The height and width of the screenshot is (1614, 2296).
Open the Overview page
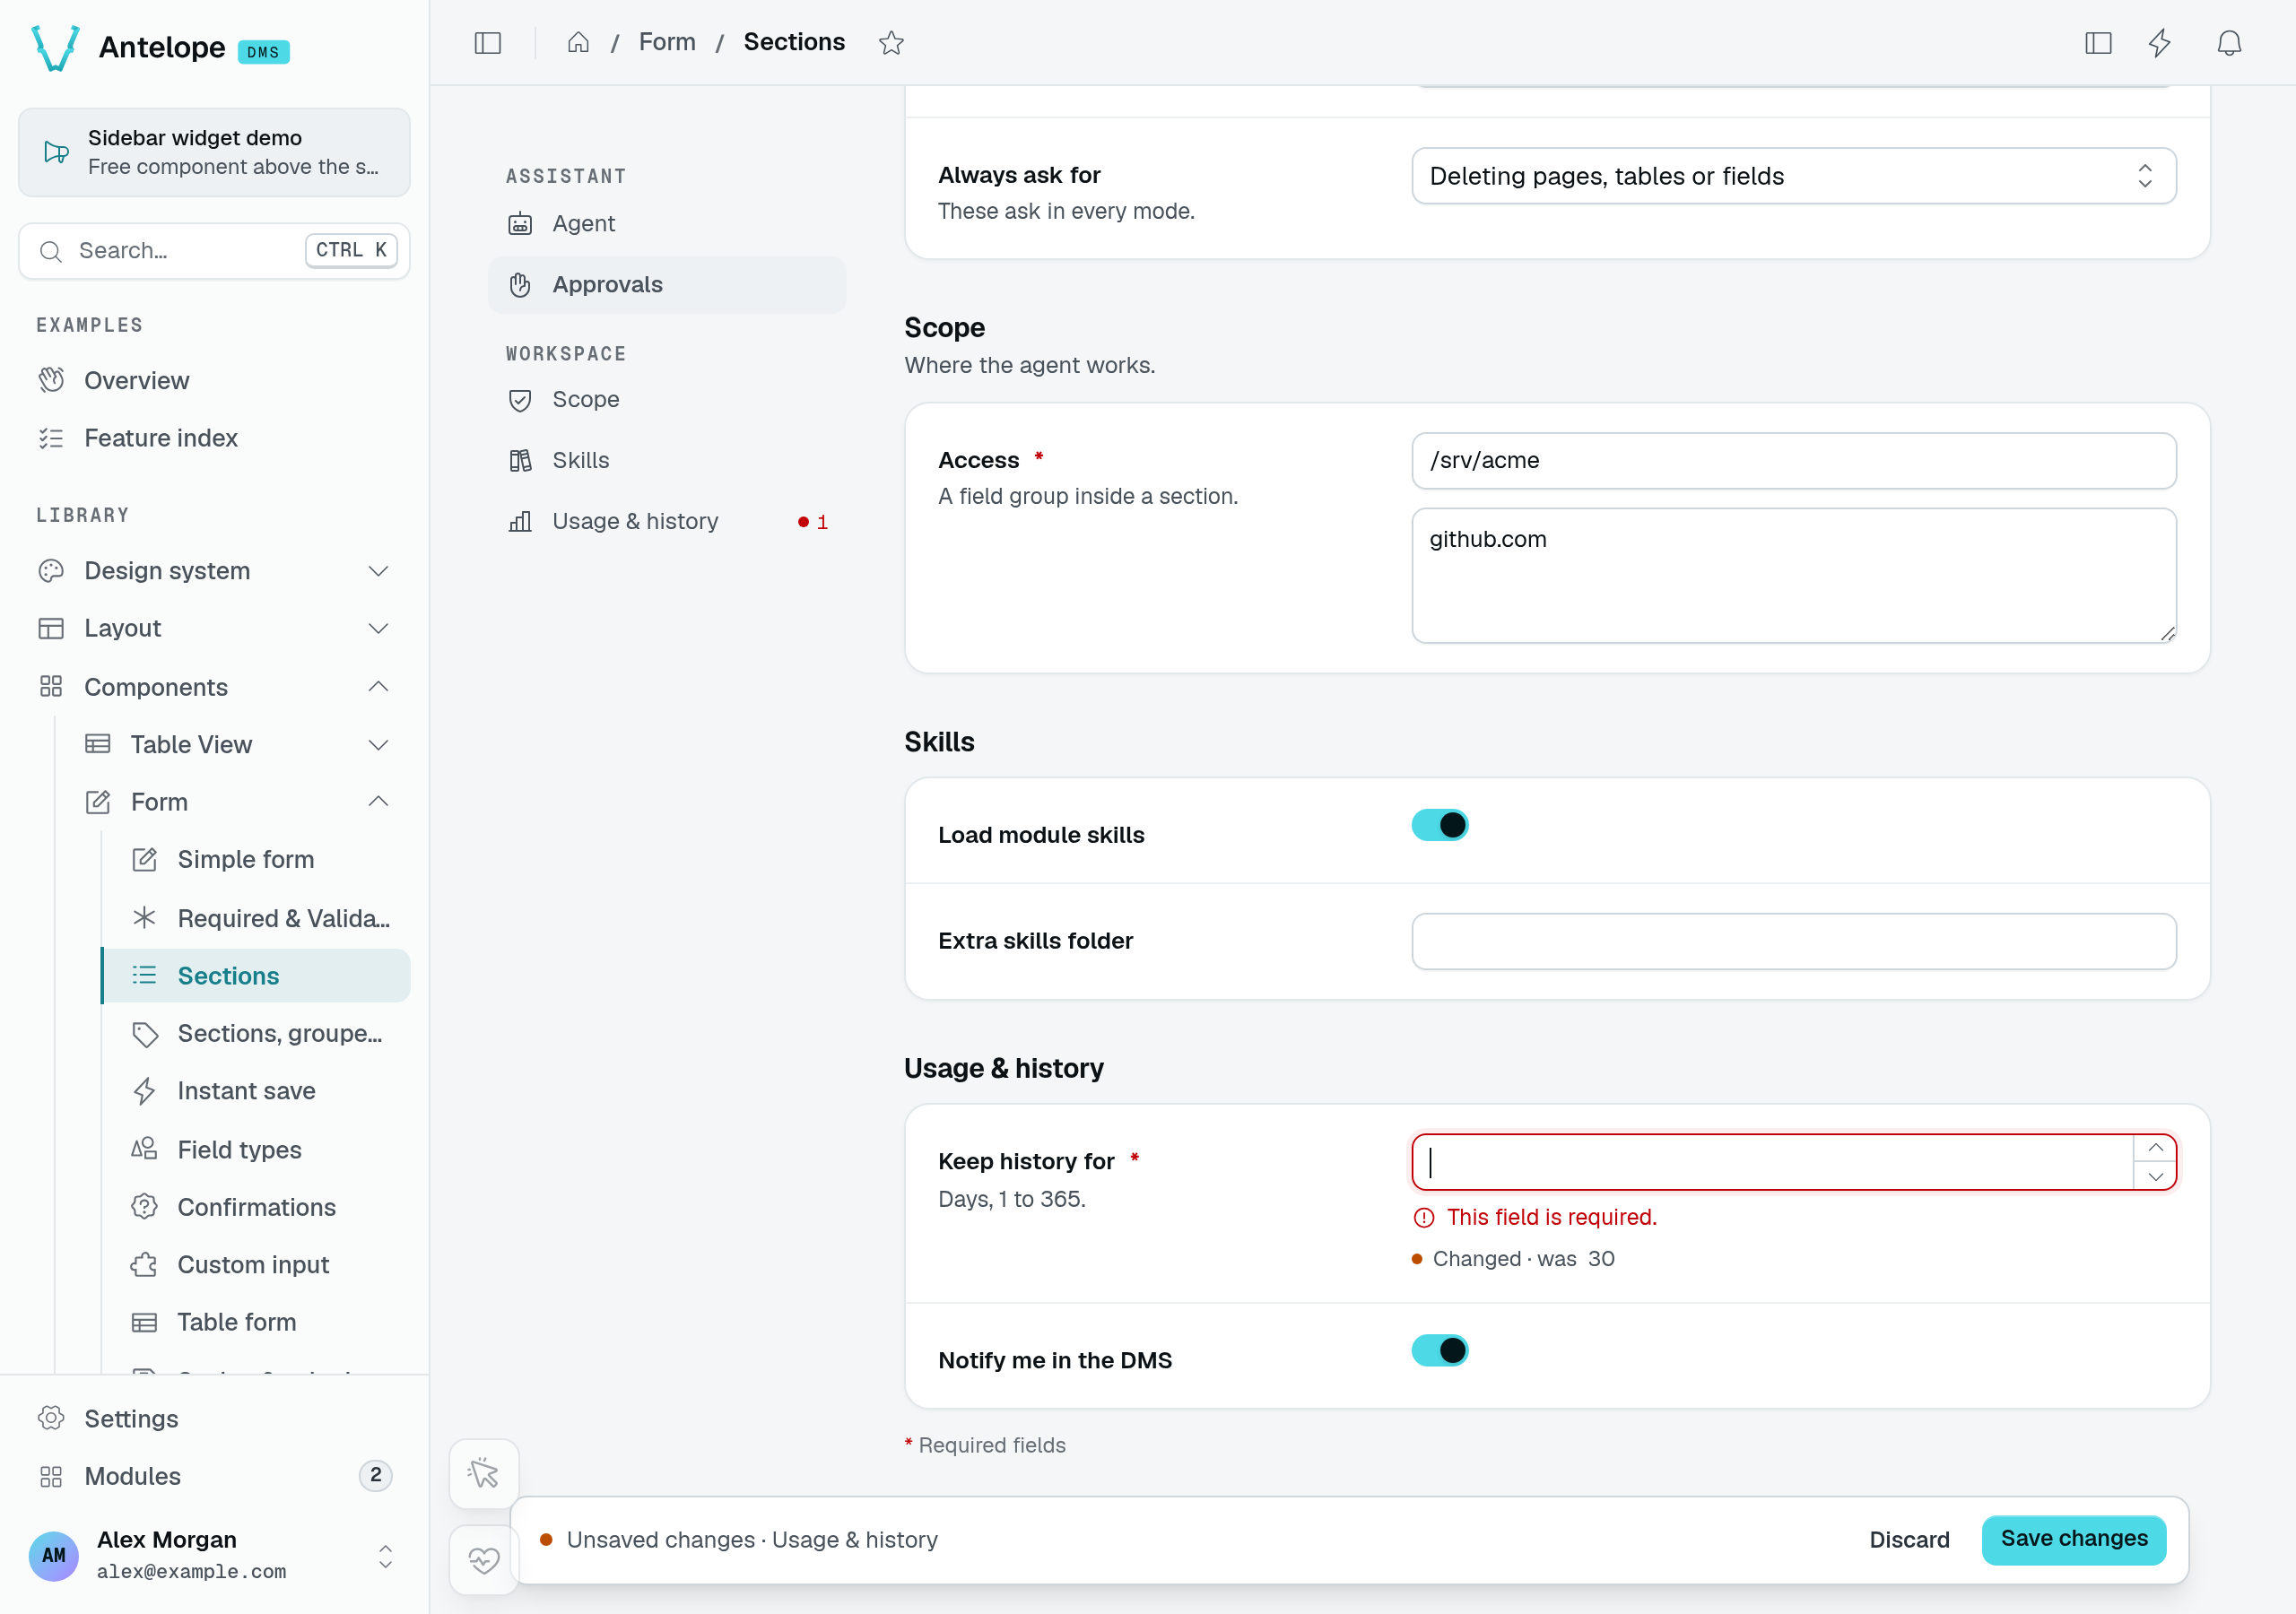click(x=214, y=380)
